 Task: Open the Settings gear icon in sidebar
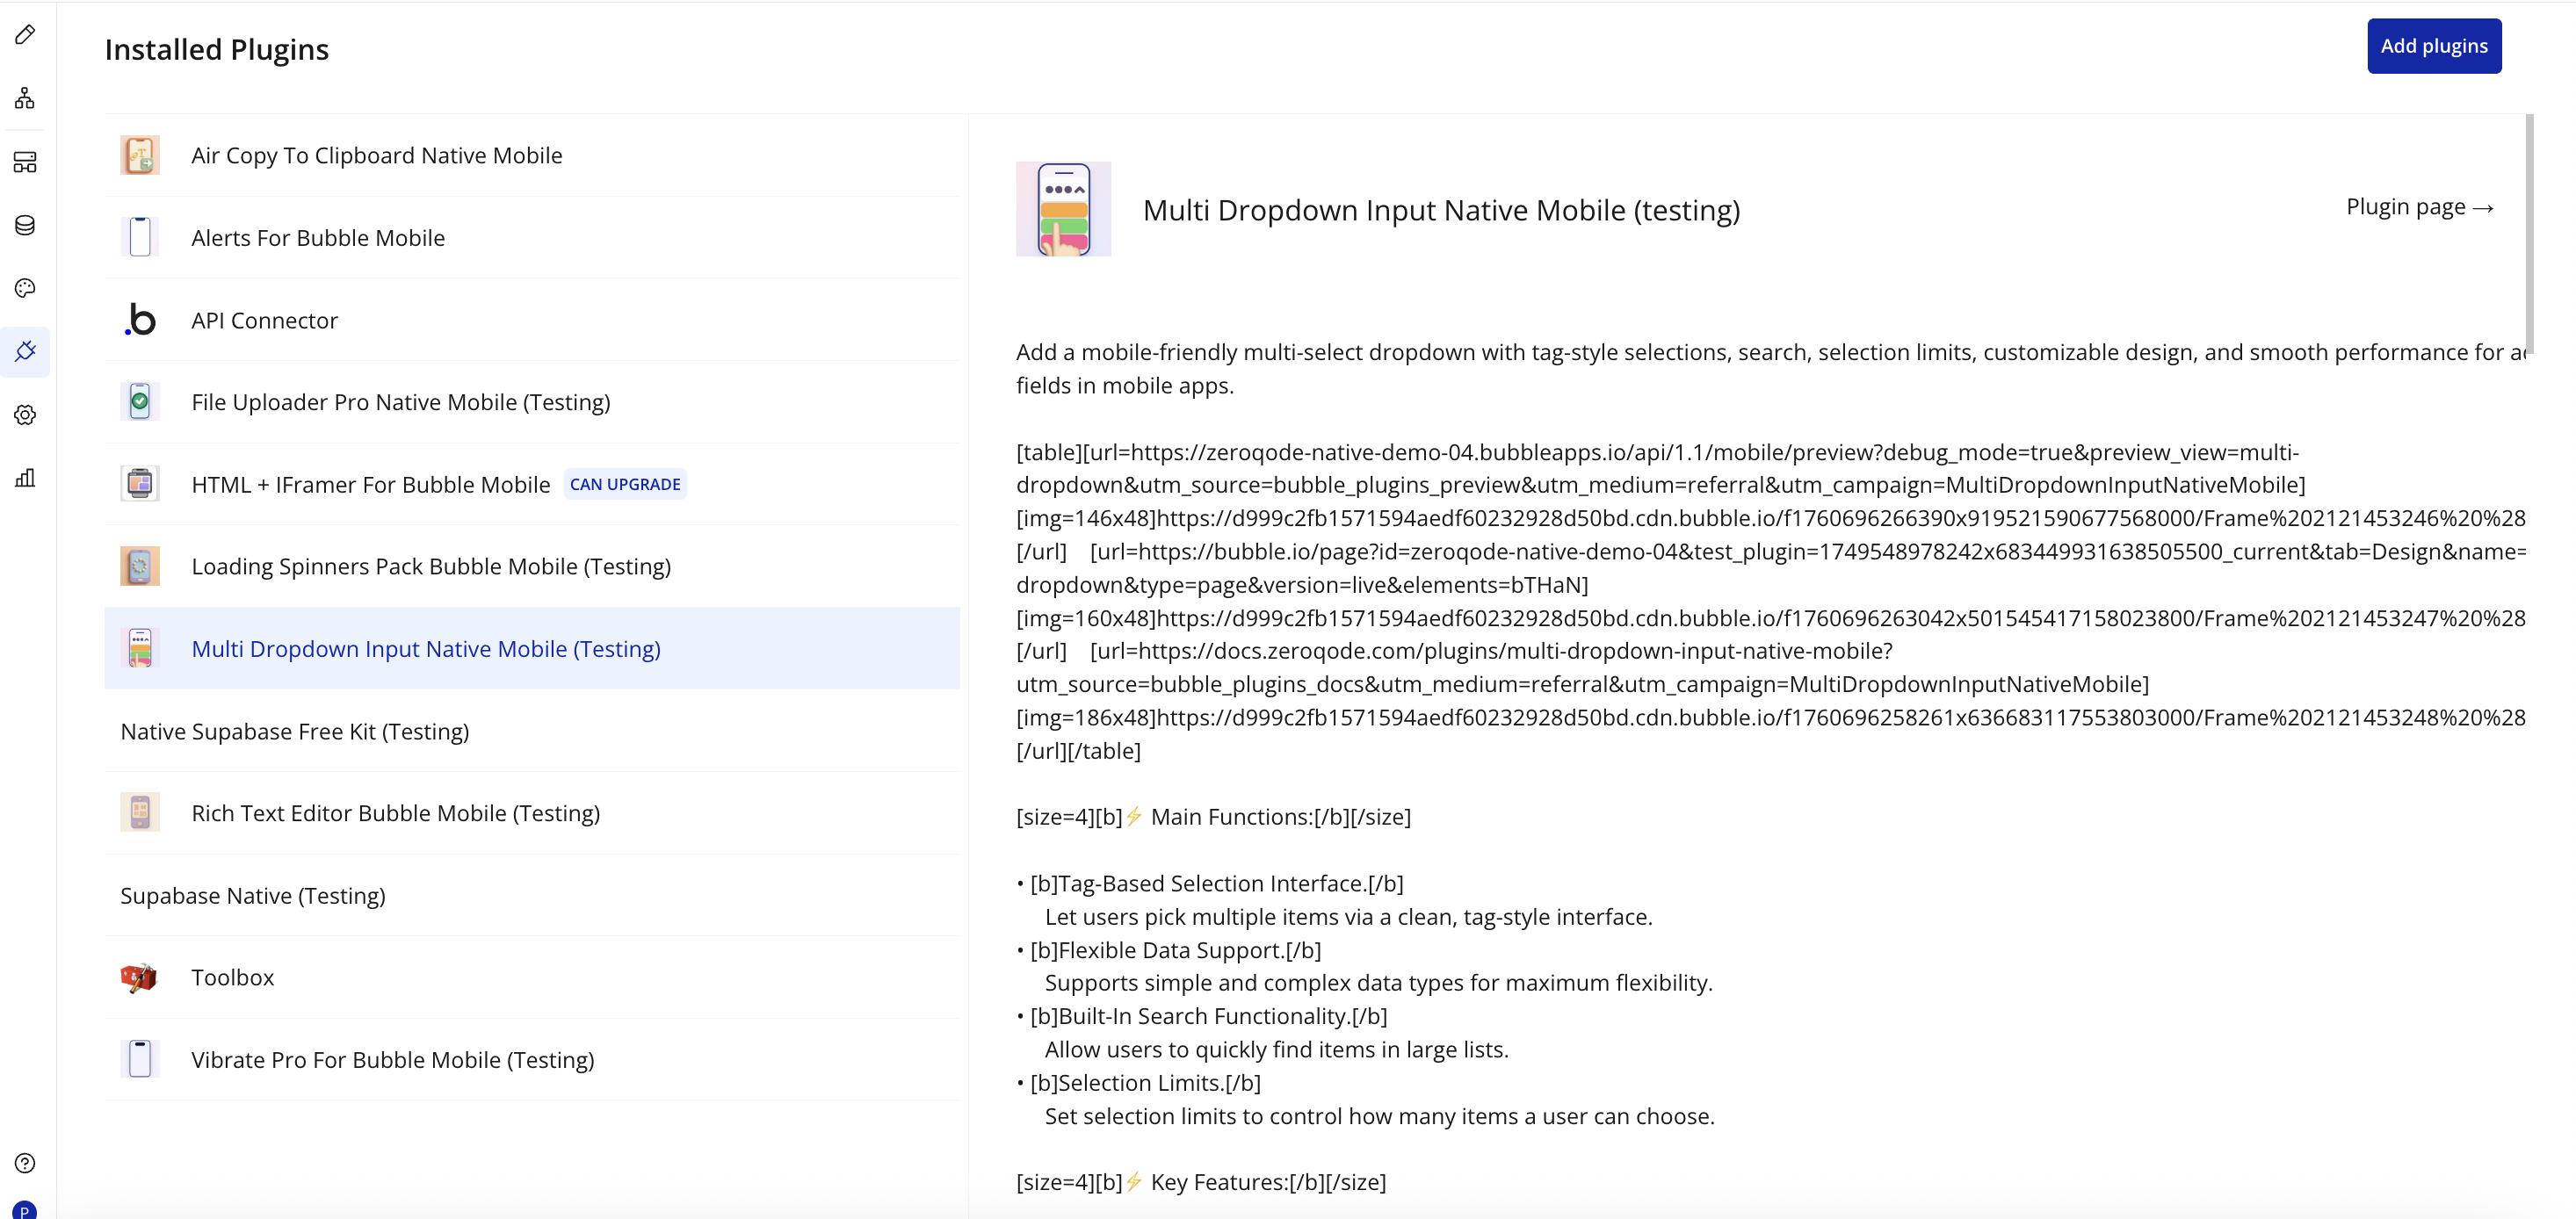pyautogui.click(x=25, y=415)
